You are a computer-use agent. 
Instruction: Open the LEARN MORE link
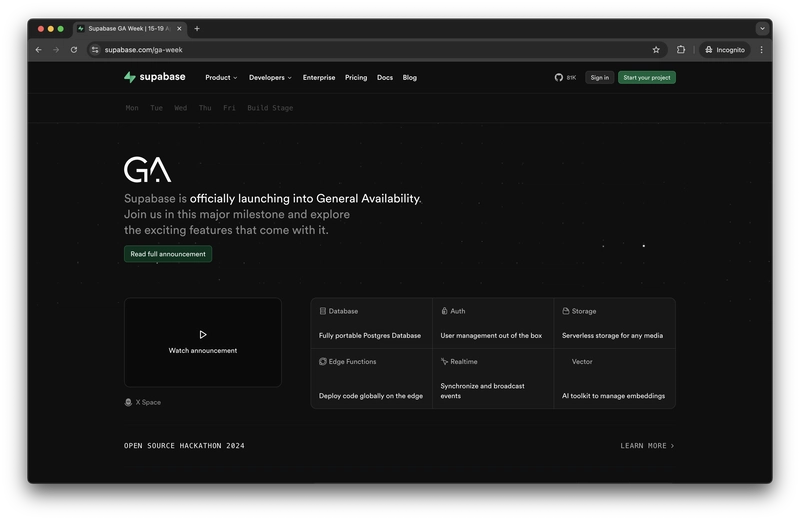[x=647, y=445]
